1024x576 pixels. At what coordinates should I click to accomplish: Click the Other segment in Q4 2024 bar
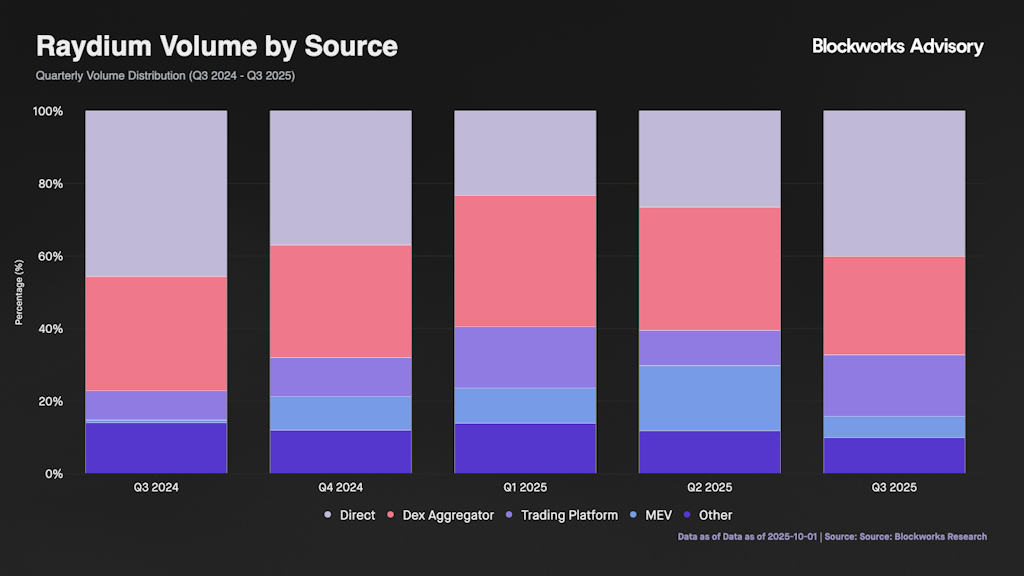pyautogui.click(x=340, y=451)
